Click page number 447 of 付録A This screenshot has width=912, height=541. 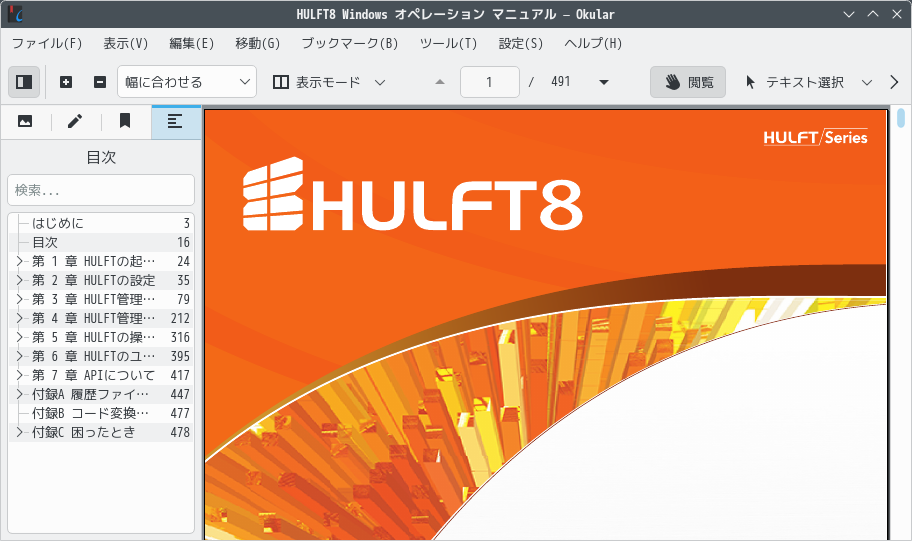180,394
